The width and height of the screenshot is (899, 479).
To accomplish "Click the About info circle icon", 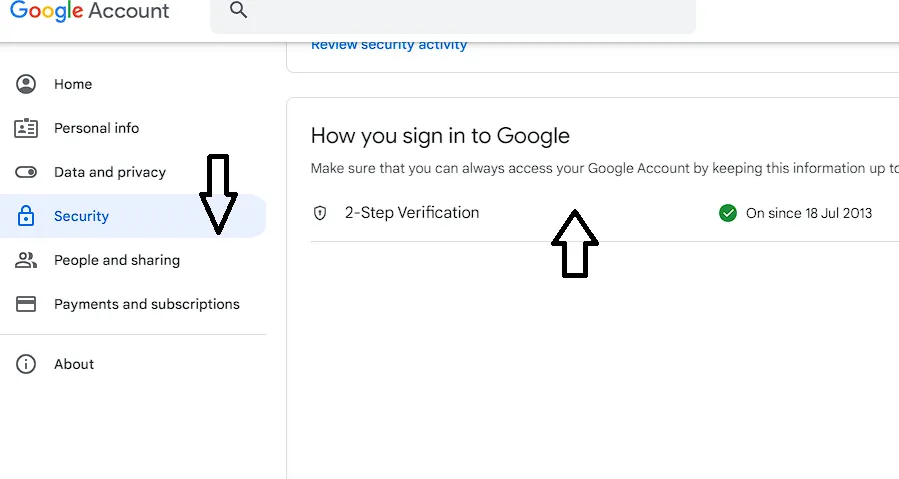I will tap(26, 364).
